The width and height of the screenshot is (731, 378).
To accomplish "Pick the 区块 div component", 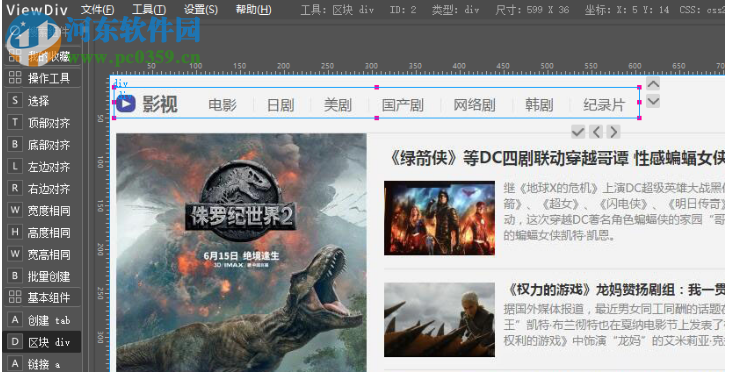I will tap(42, 342).
